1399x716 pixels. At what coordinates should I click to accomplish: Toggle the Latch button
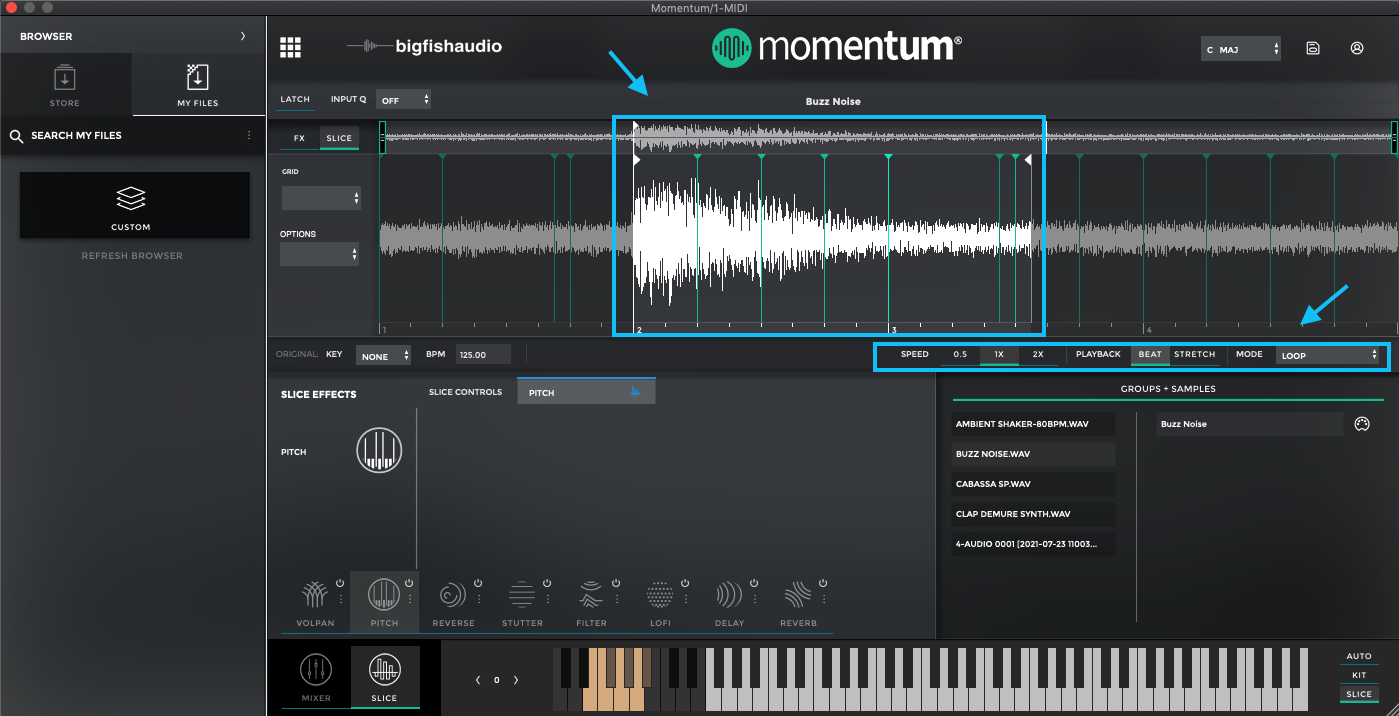coord(295,99)
